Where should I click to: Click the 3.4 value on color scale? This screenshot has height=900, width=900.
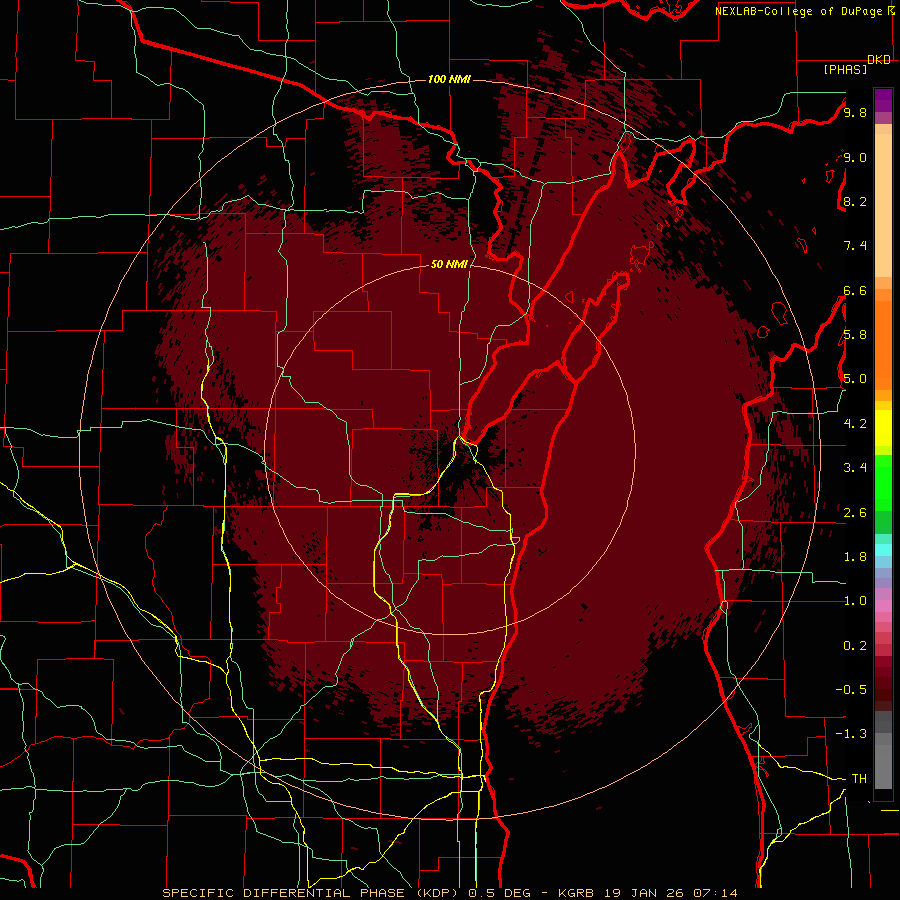(855, 468)
